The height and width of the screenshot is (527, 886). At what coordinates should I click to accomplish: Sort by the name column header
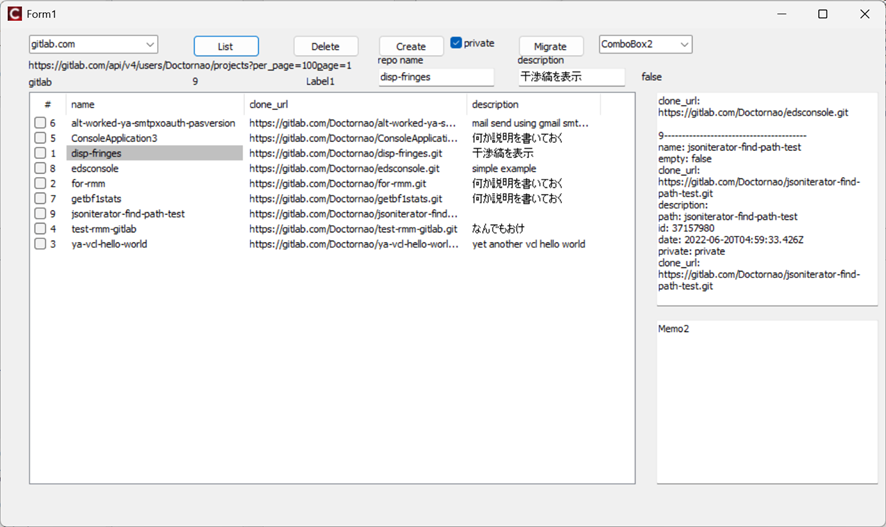pyautogui.click(x=155, y=104)
